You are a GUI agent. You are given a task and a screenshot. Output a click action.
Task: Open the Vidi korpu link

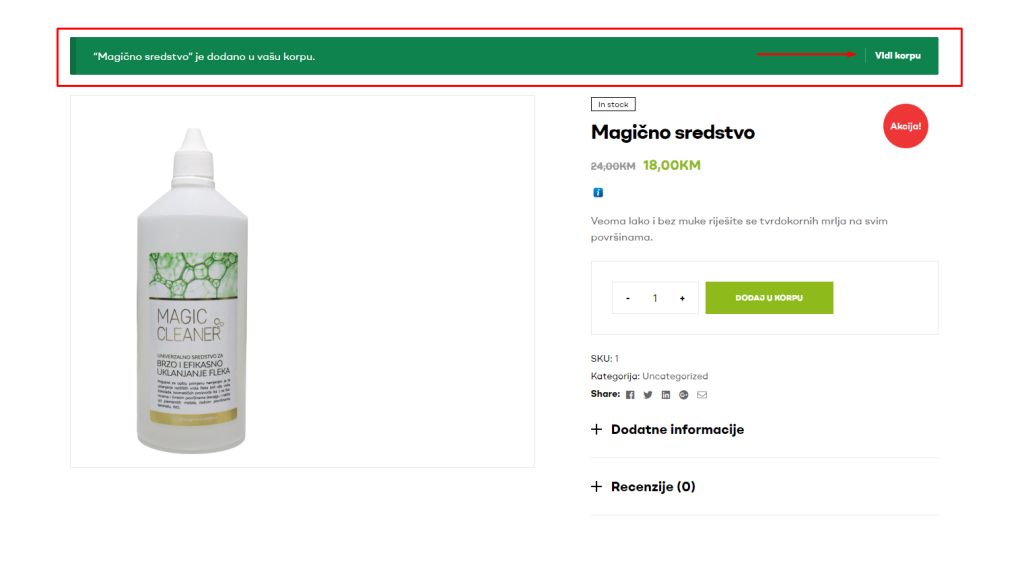[x=898, y=56]
